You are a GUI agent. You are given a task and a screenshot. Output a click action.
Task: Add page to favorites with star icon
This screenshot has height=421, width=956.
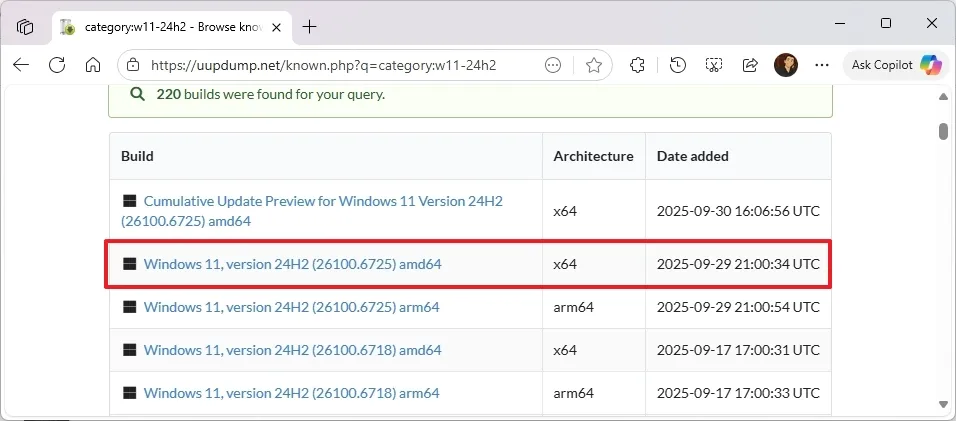(x=594, y=65)
